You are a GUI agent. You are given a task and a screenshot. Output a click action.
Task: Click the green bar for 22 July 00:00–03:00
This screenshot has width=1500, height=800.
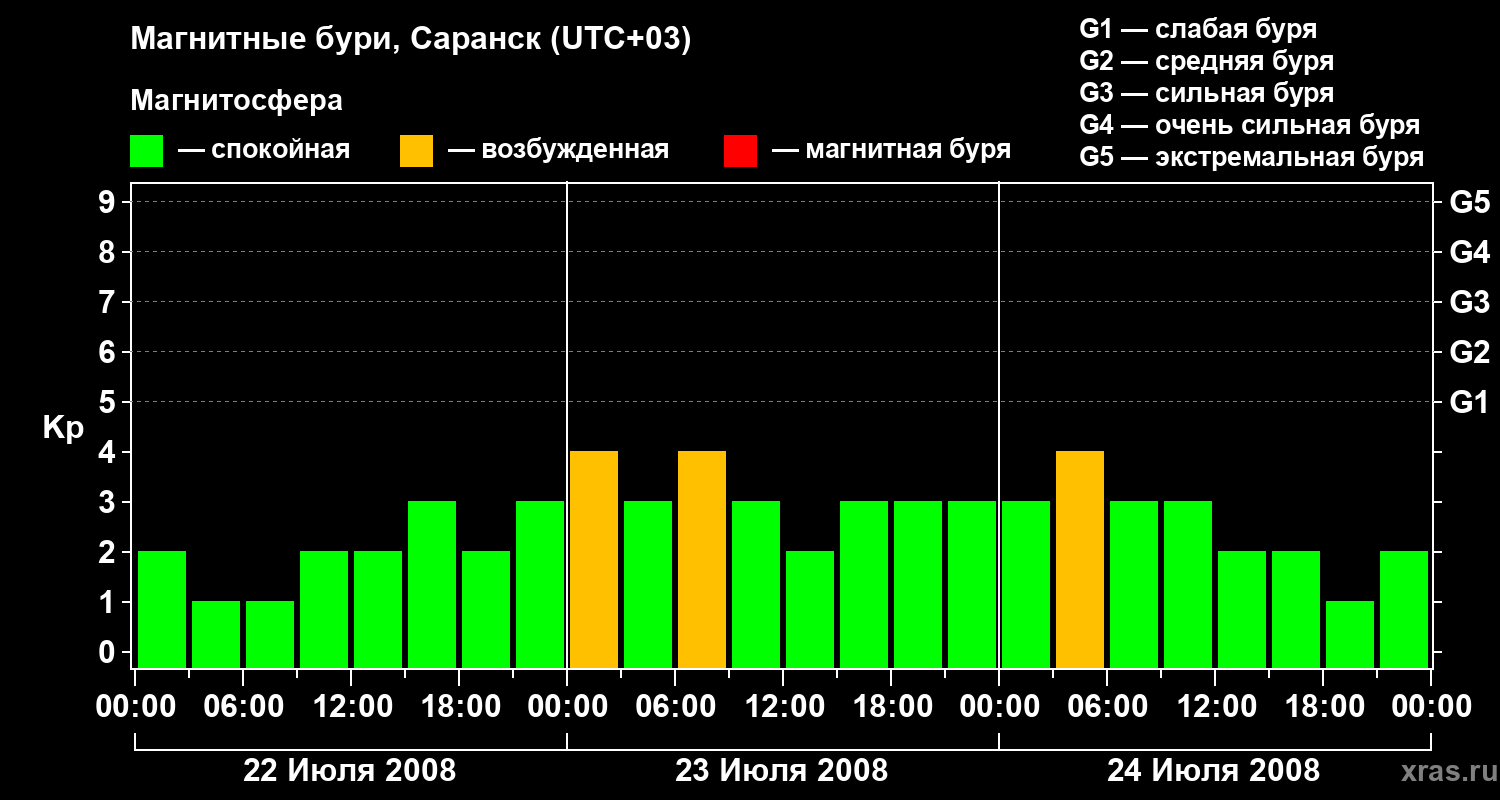coord(162,609)
